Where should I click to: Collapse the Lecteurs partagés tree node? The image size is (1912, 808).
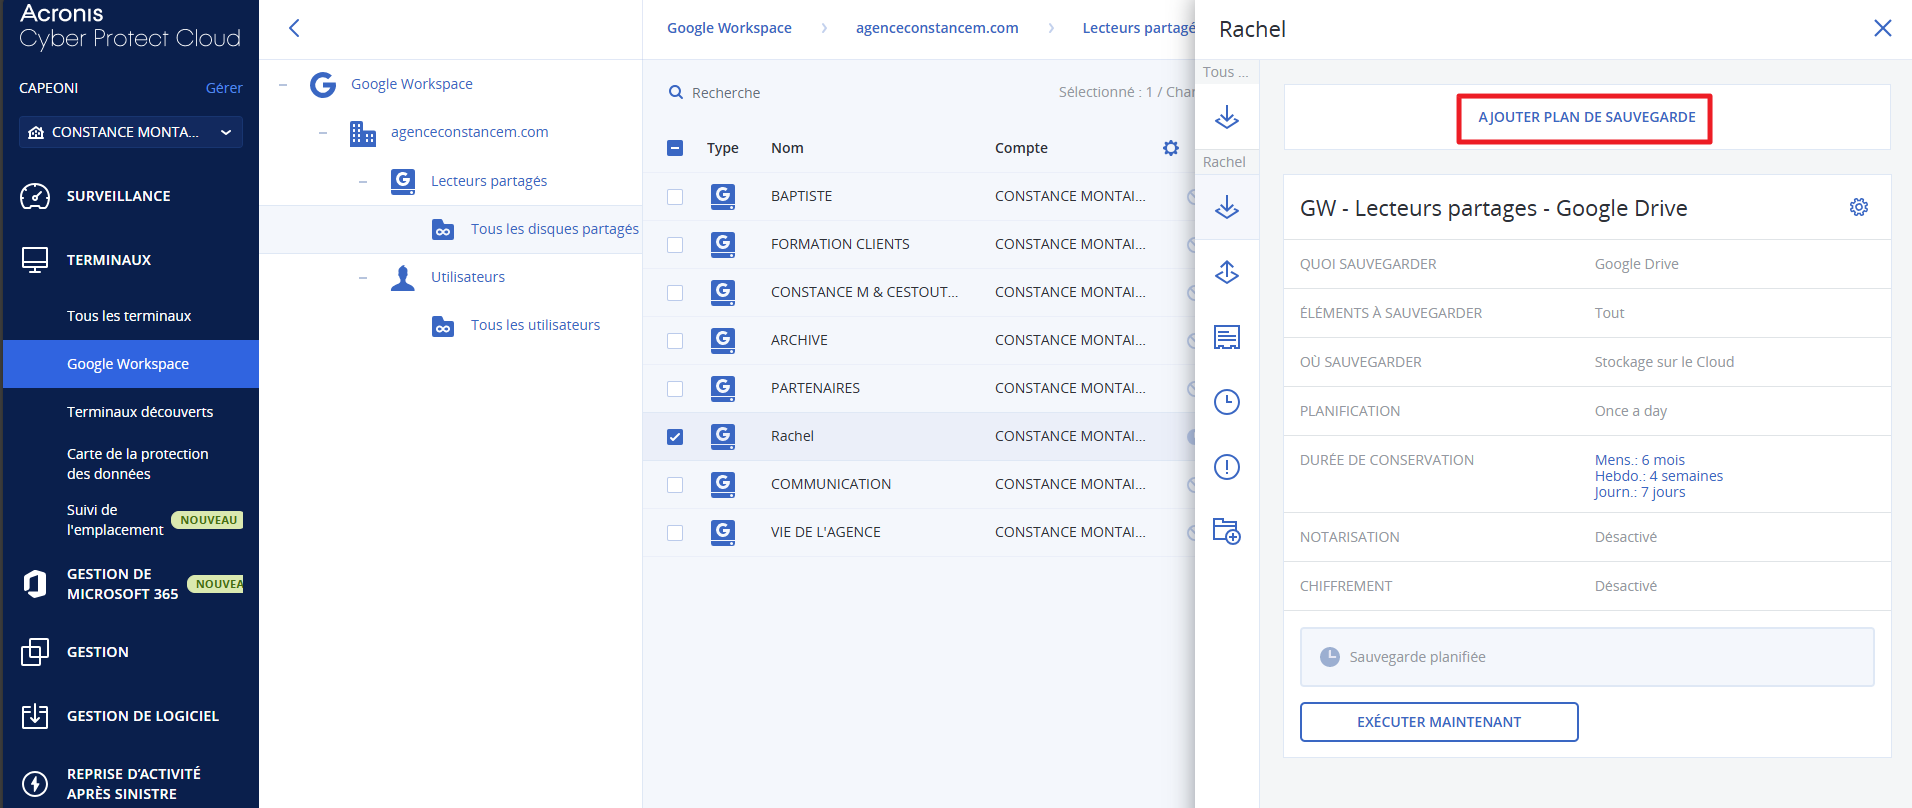(363, 181)
